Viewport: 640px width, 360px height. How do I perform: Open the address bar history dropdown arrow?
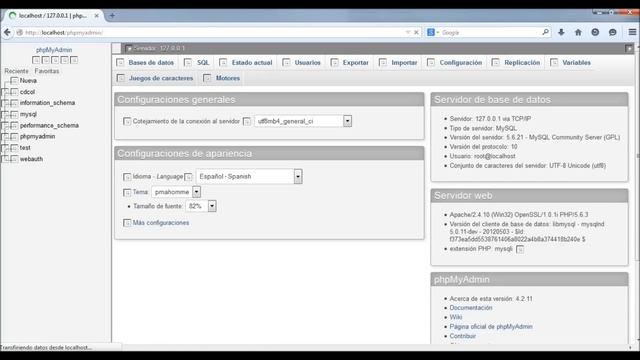[408, 32]
